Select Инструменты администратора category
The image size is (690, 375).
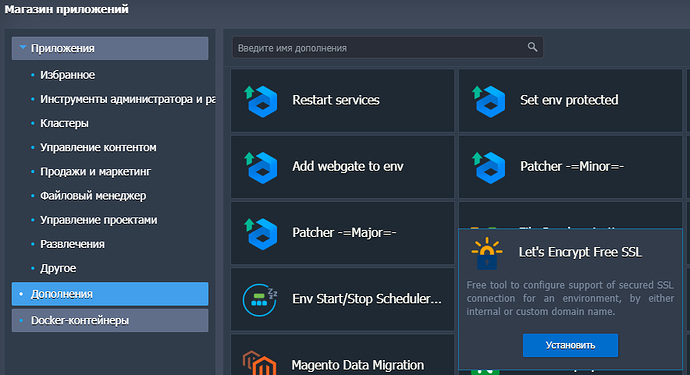point(128,99)
